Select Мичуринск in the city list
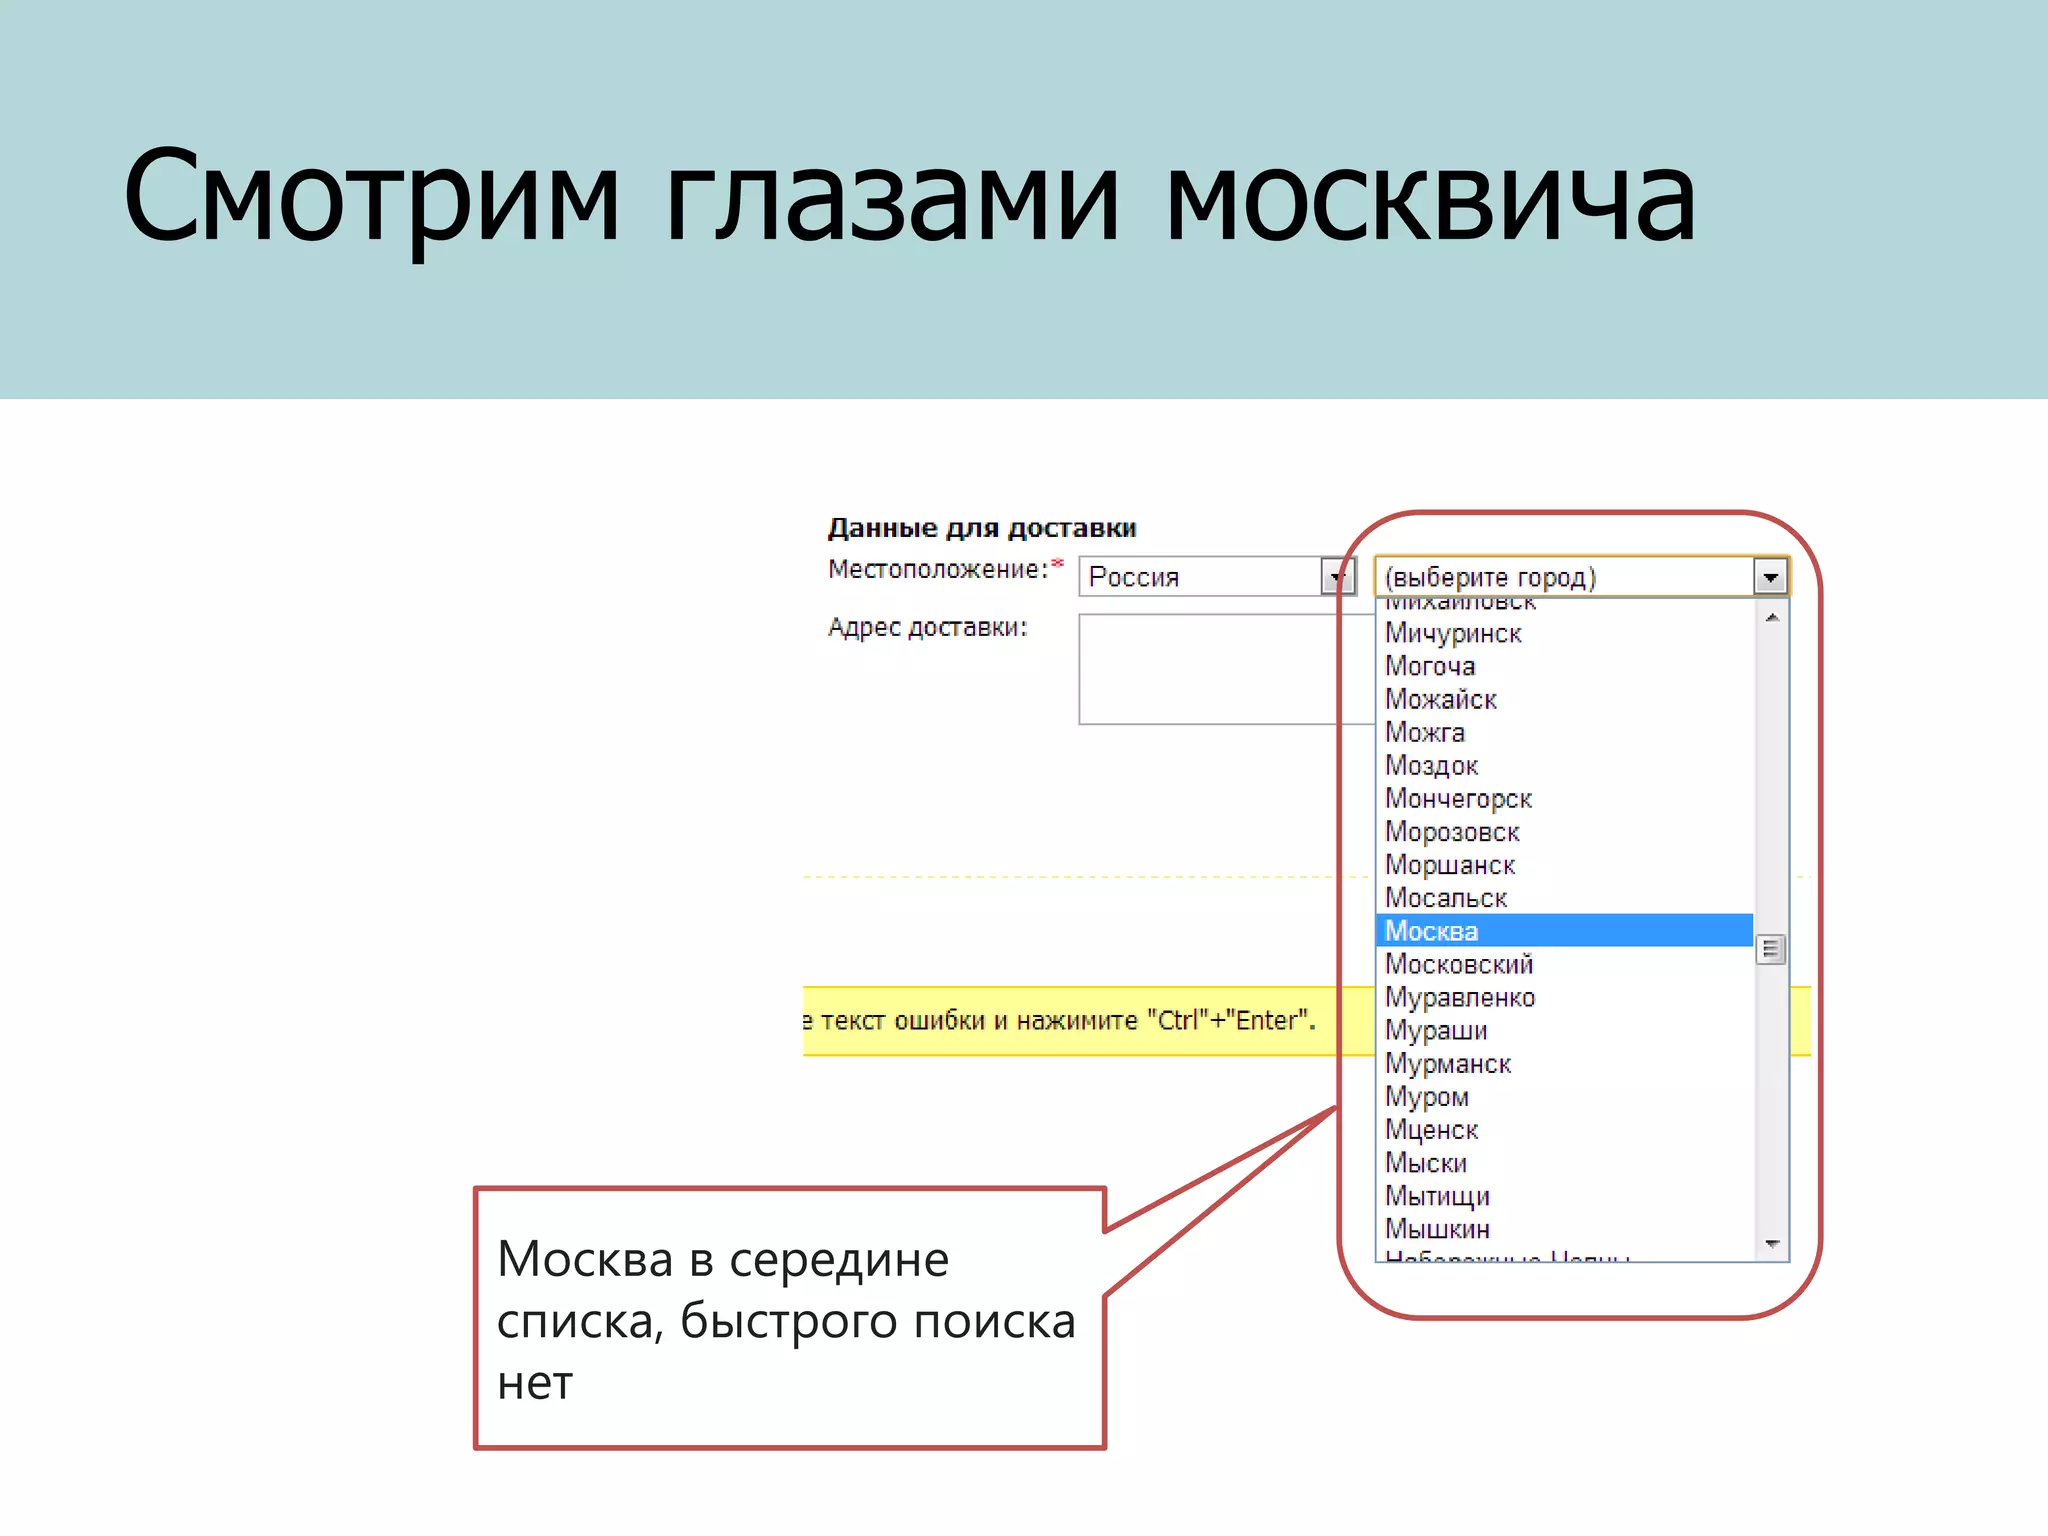 tap(1565, 633)
